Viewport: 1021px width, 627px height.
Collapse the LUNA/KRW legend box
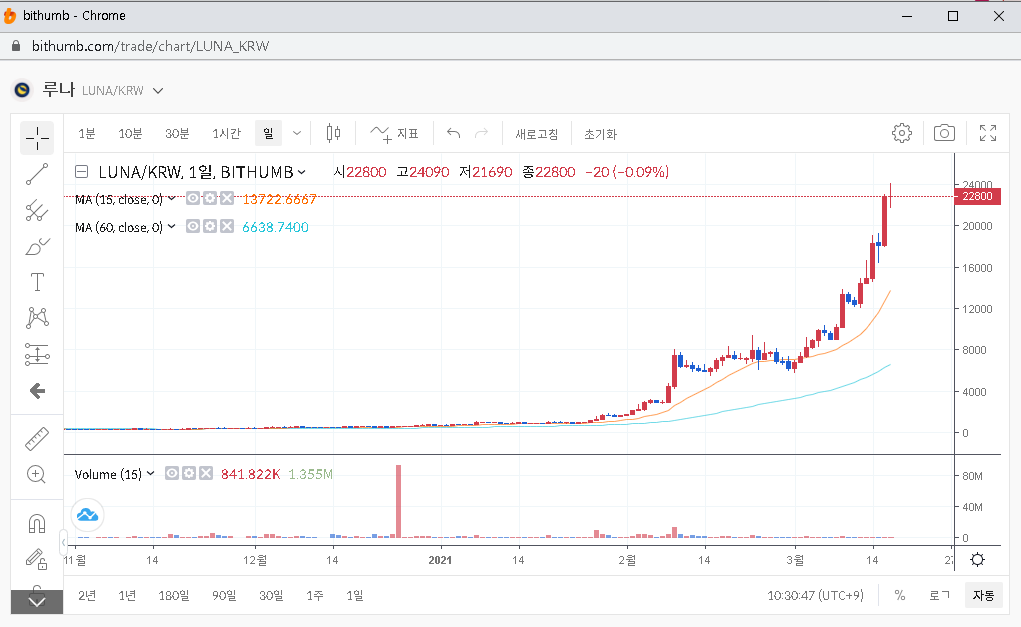82,172
